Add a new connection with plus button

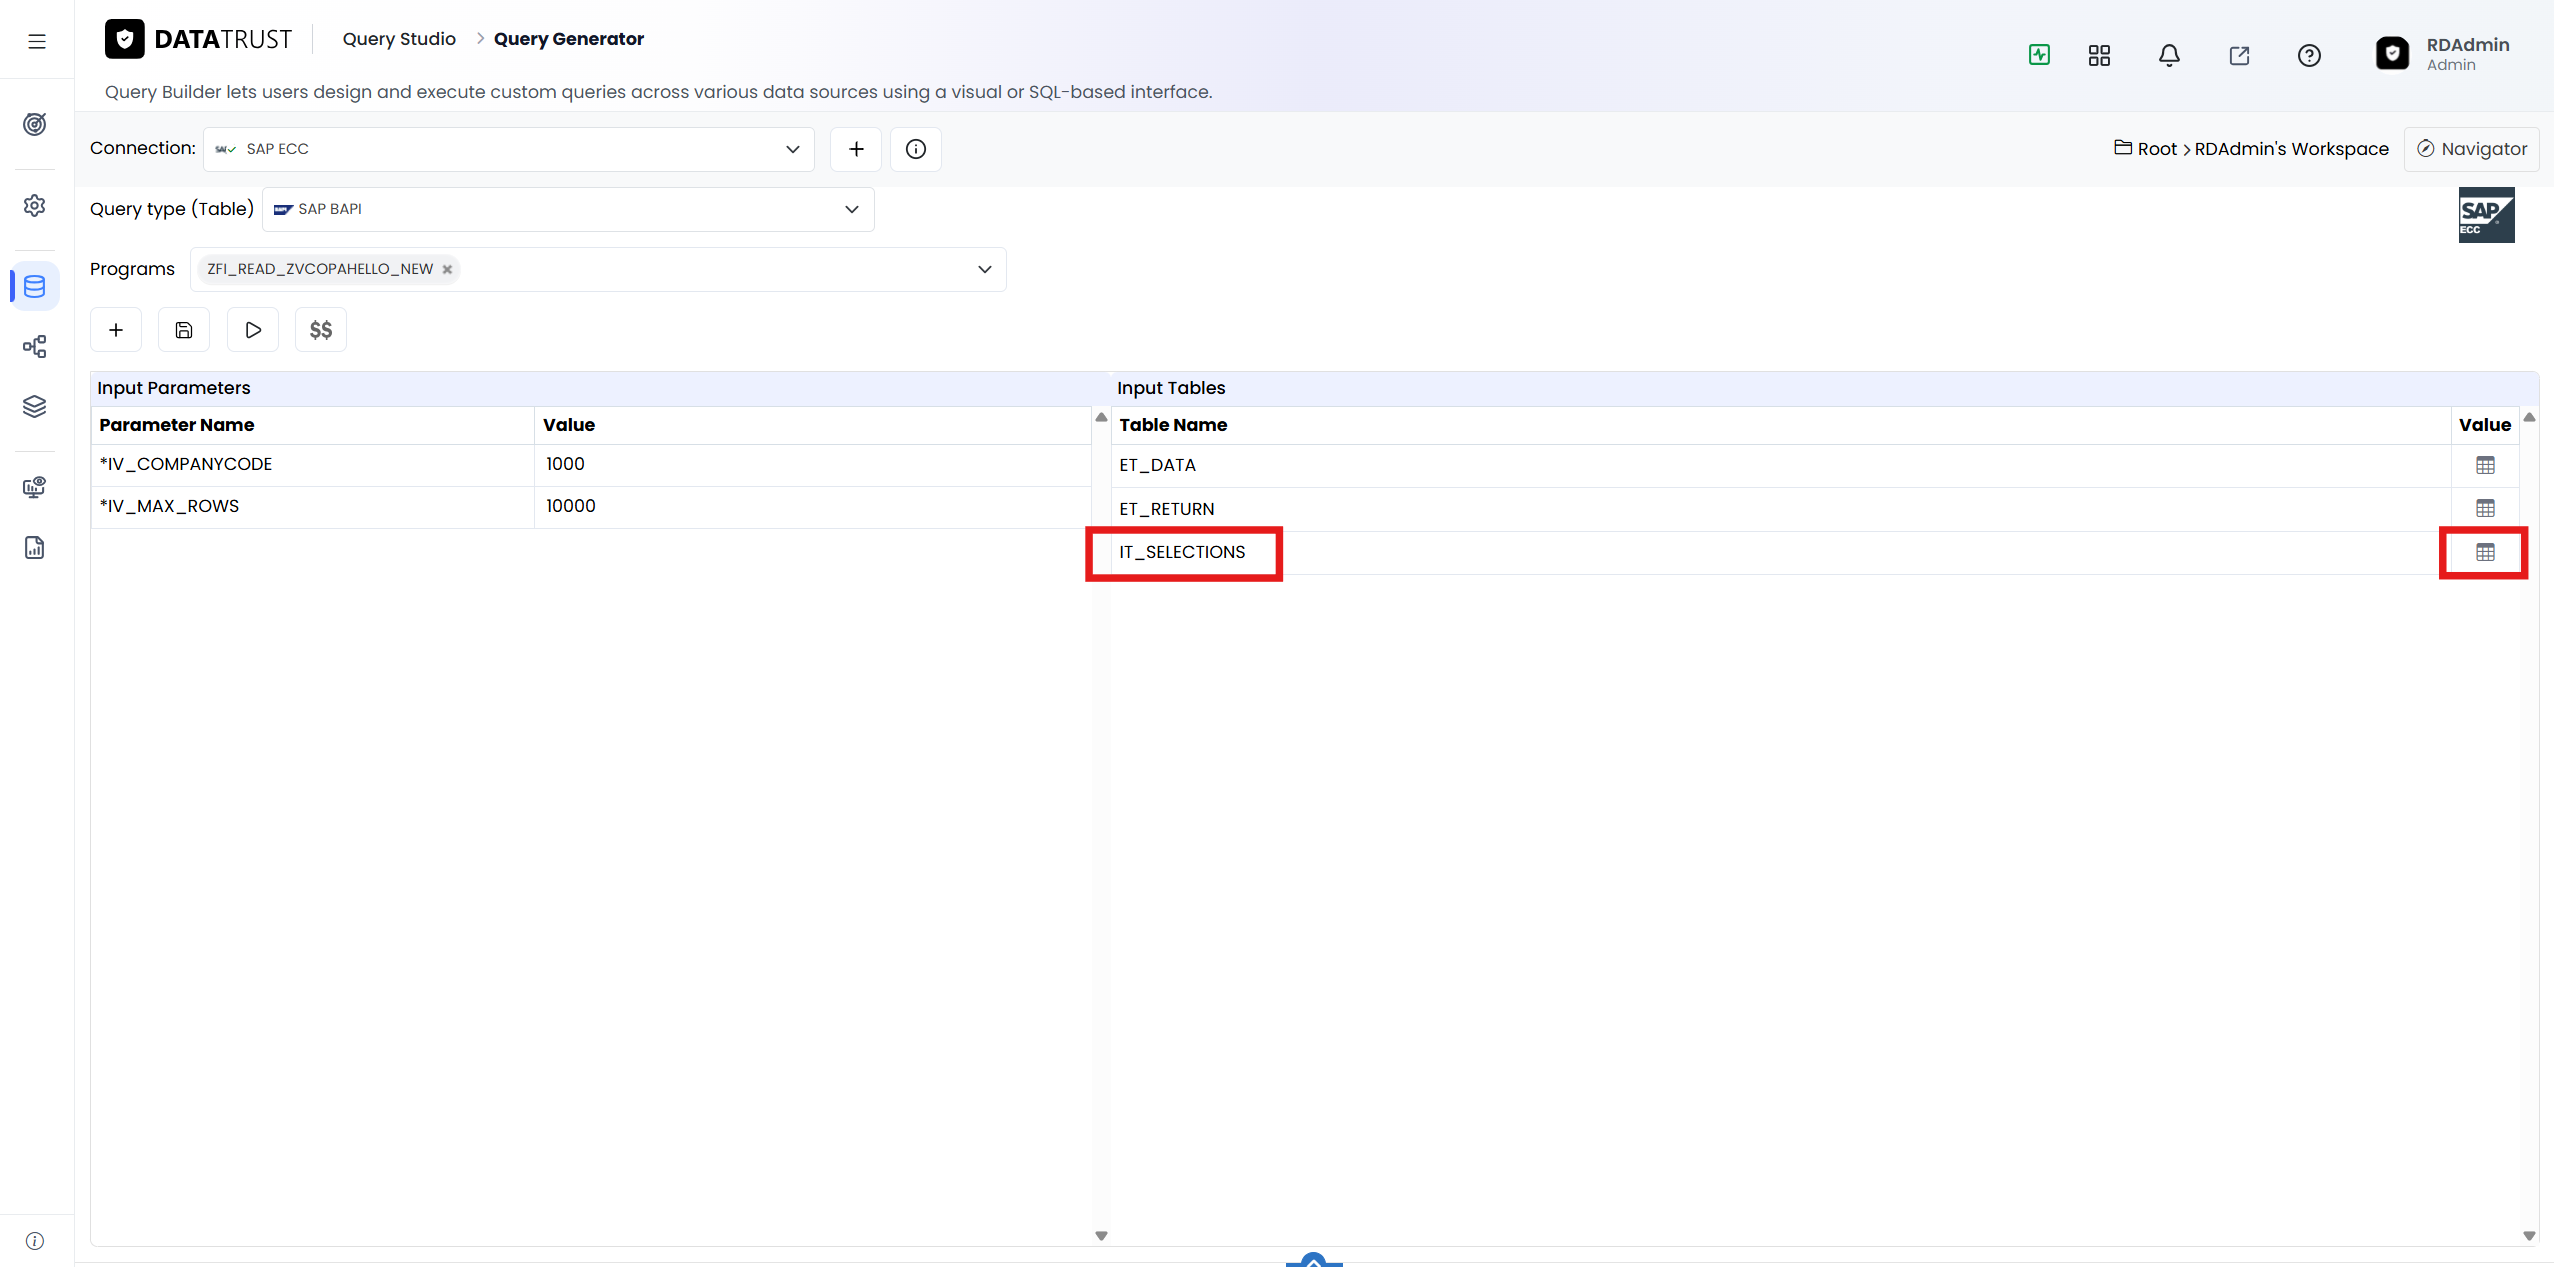pos(856,149)
